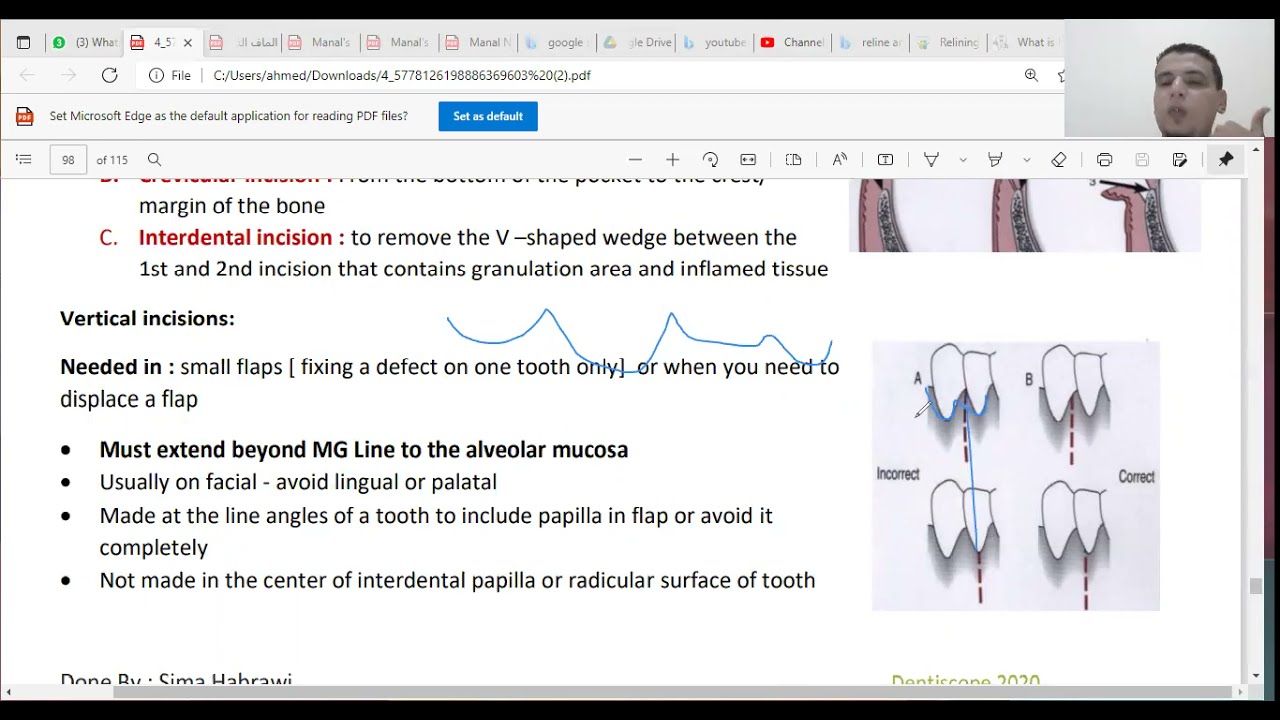Switch to the Channel YouTube tab
This screenshot has width=1280, height=720.
[794, 43]
